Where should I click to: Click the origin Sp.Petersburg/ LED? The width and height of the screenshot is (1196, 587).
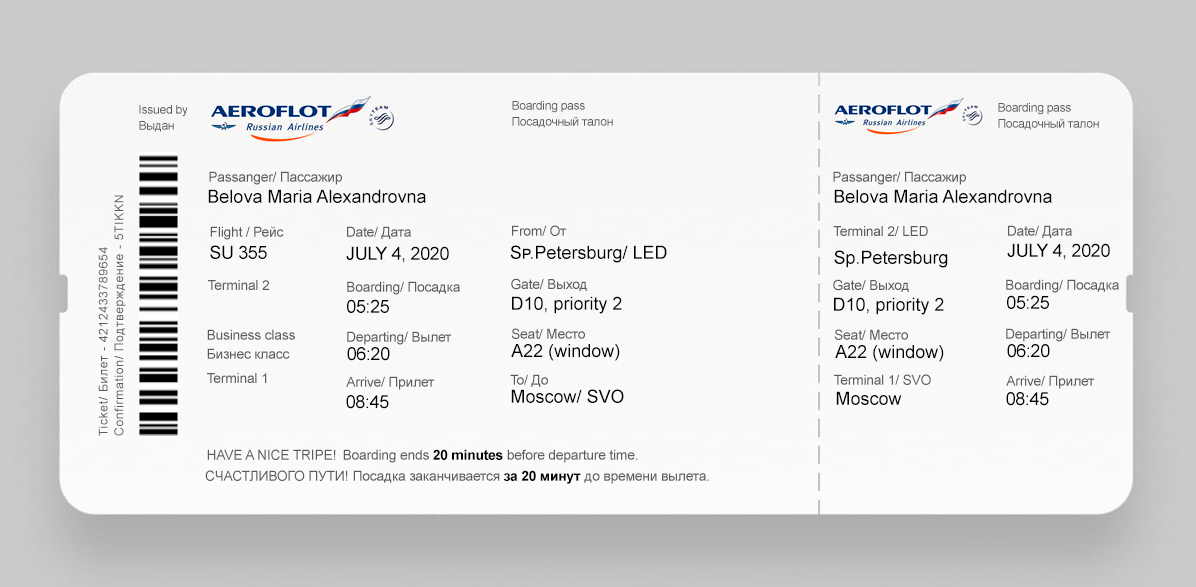(588, 252)
